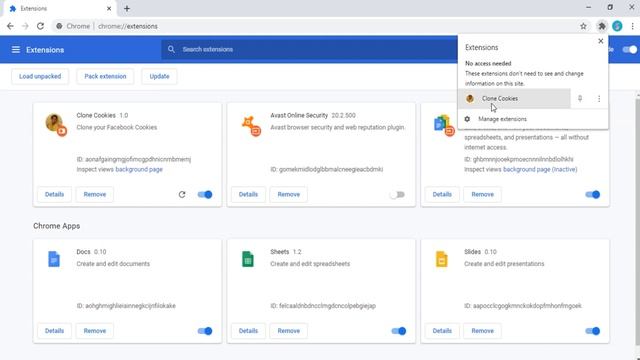Select Clone Cookies in the popup list
The height and width of the screenshot is (360, 640).
[514, 99]
